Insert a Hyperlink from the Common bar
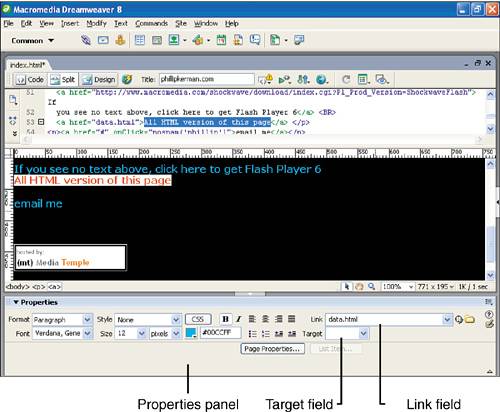 (x=86, y=40)
